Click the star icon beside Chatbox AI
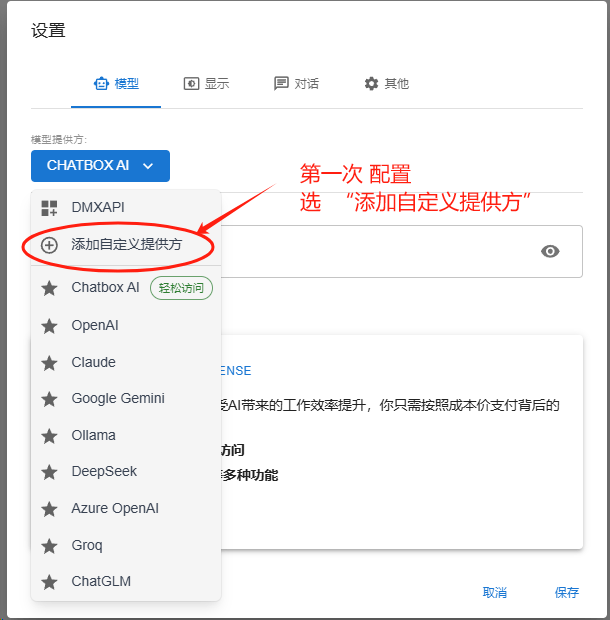The width and height of the screenshot is (610, 620). click(x=49, y=288)
